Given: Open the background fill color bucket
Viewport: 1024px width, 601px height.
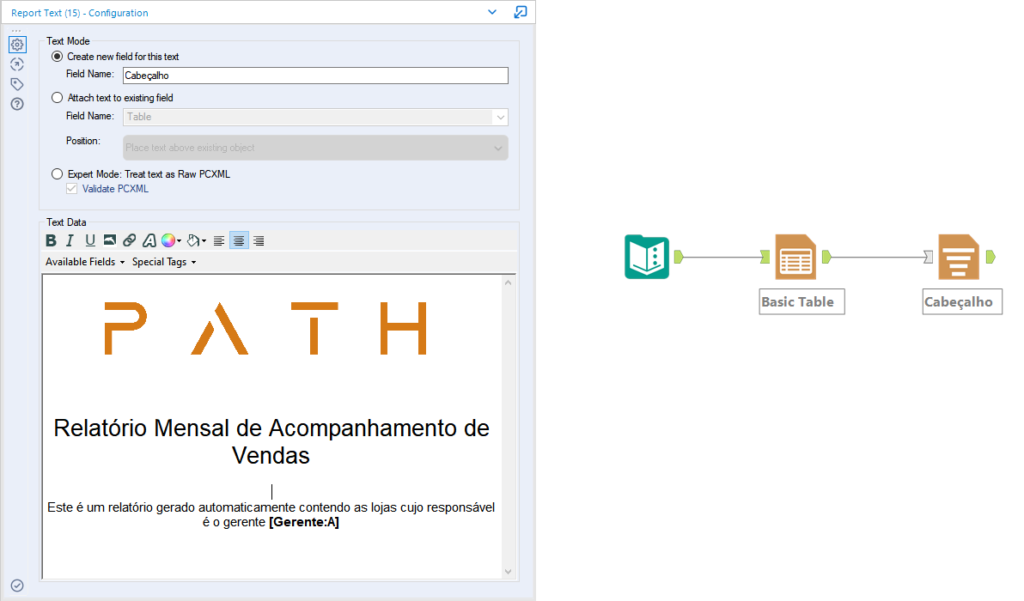Looking at the screenshot, I should tap(196, 240).
